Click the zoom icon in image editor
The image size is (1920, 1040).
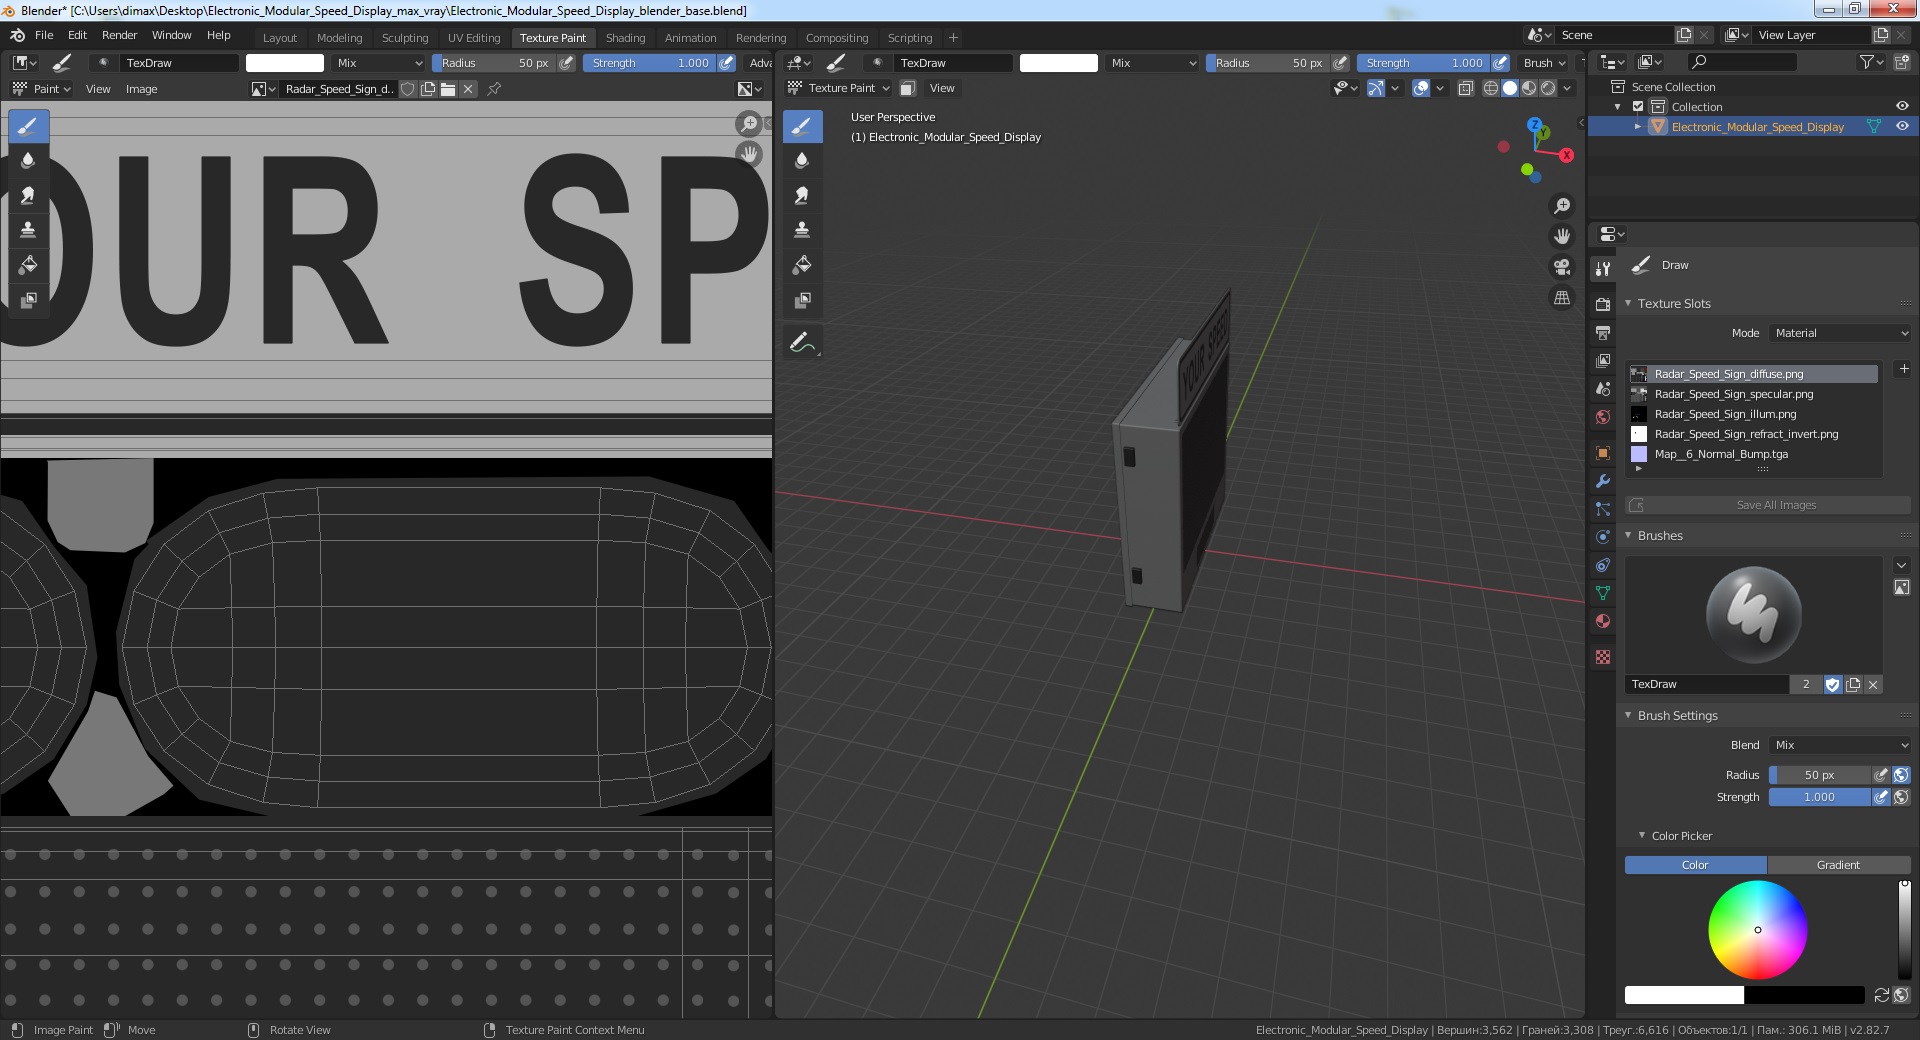(748, 124)
